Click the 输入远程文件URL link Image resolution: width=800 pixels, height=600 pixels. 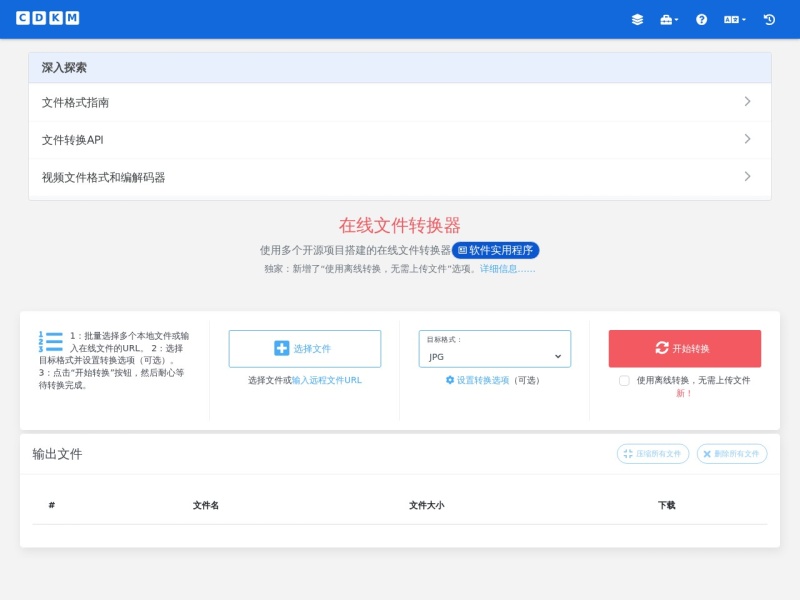point(327,380)
